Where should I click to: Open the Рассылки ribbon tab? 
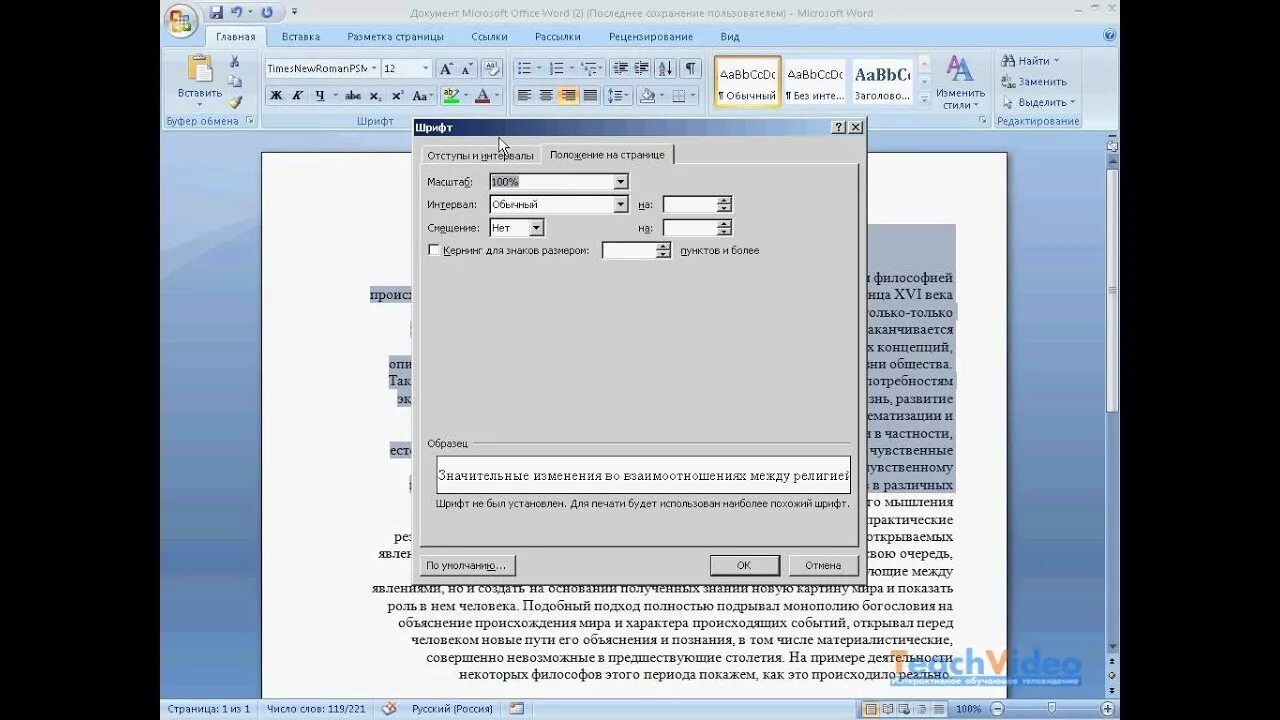557,36
